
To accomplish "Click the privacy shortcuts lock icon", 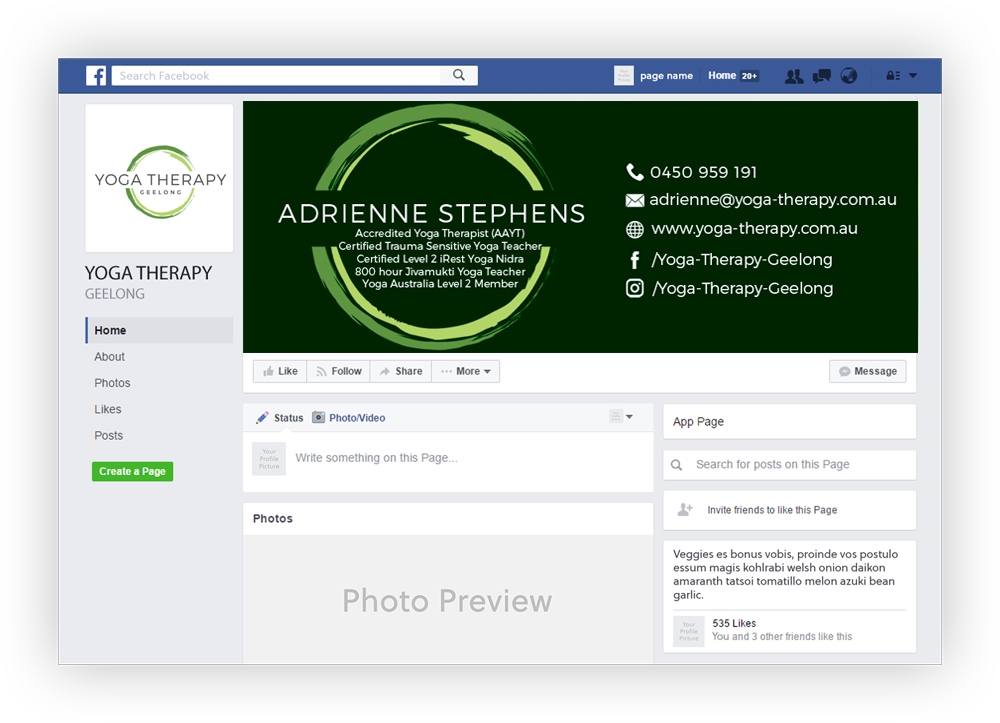I will pos(892,76).
